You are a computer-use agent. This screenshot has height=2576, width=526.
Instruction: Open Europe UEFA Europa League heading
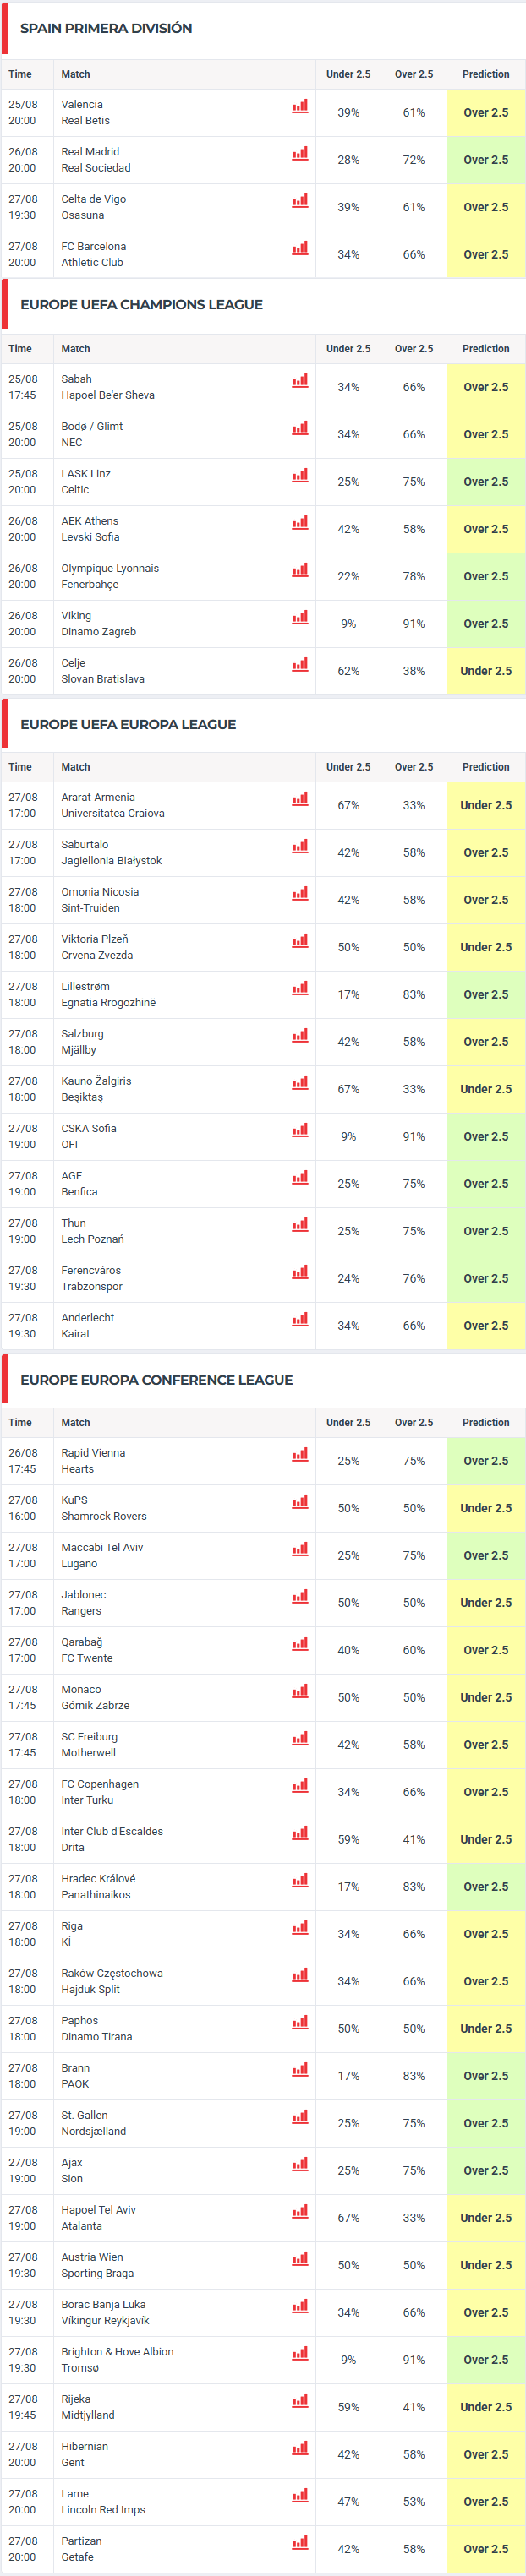click(128, 724)
